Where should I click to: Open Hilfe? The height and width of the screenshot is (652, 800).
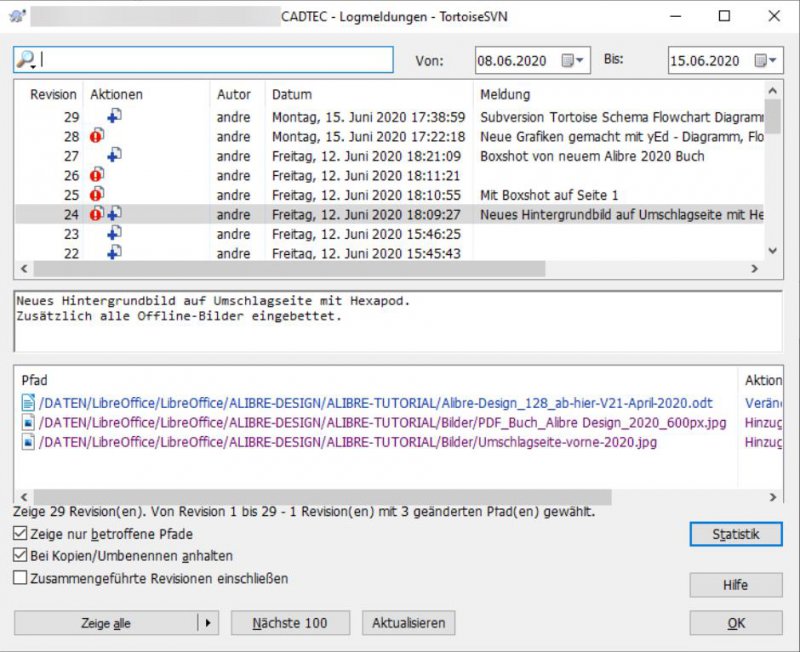coord(736,585)
